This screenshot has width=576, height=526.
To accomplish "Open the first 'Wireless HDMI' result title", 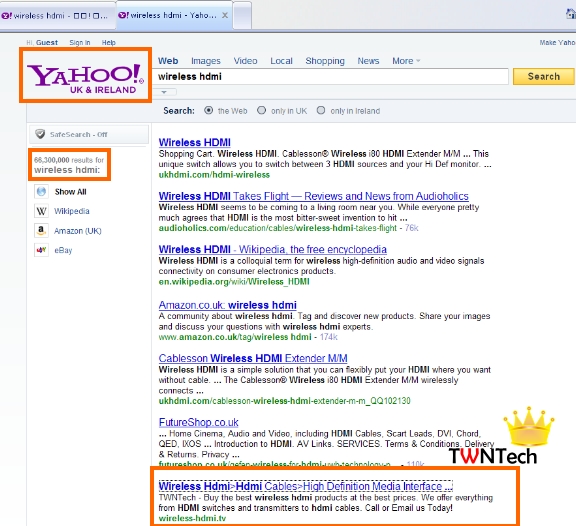I will (x=195, y=143).
